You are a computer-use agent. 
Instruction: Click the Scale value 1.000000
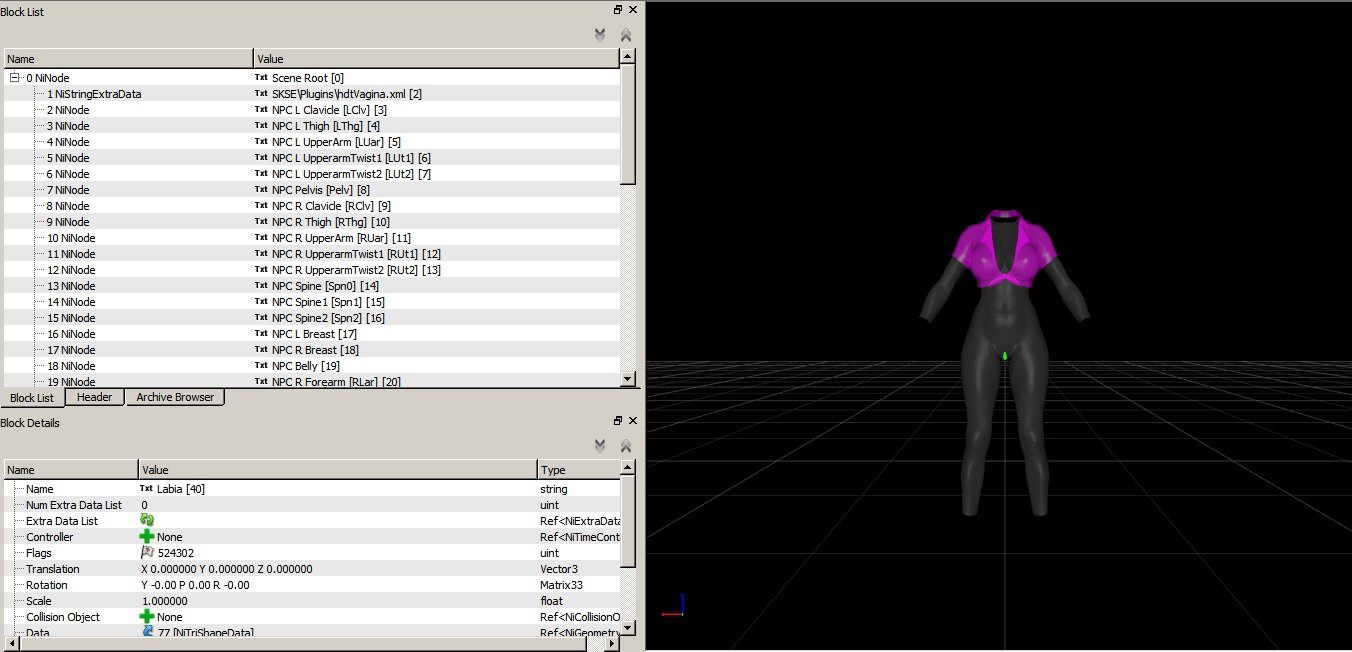165,601
